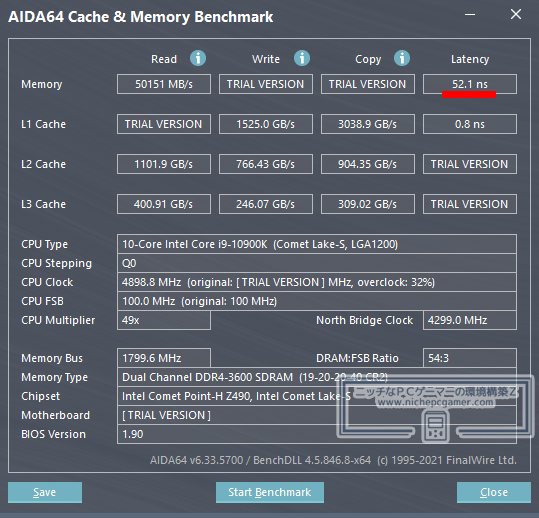Select the Memory read value 50151 MB/s
Image resolution: width=539 pixels, height=518 pixels.
(x=164, y=84)
